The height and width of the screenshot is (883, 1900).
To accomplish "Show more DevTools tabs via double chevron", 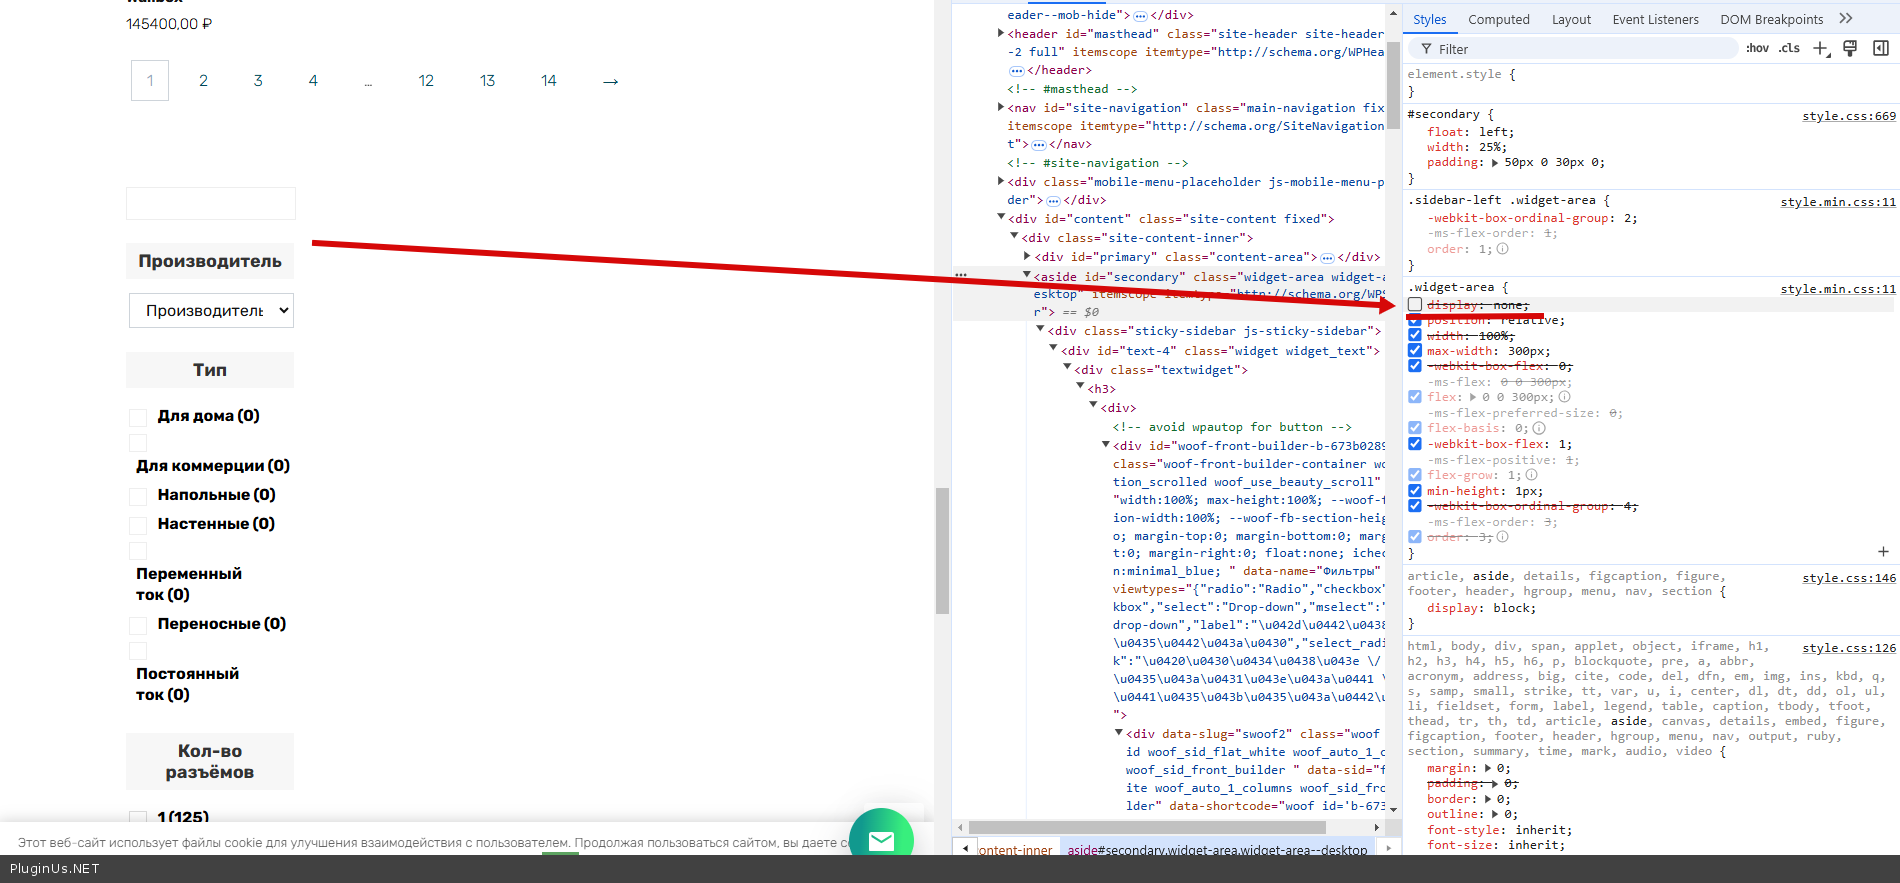I will (1846, 19).
